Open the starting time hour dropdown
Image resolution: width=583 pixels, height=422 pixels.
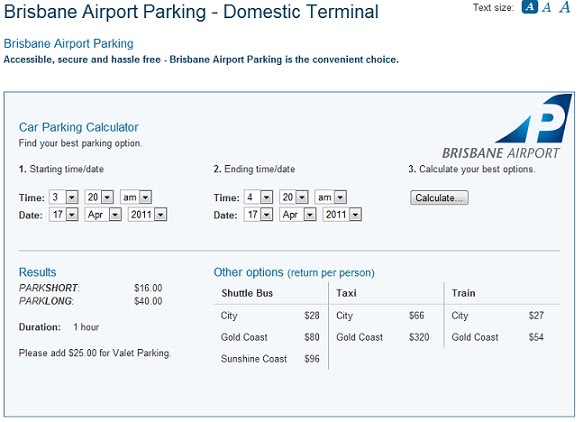click(64, 197)
